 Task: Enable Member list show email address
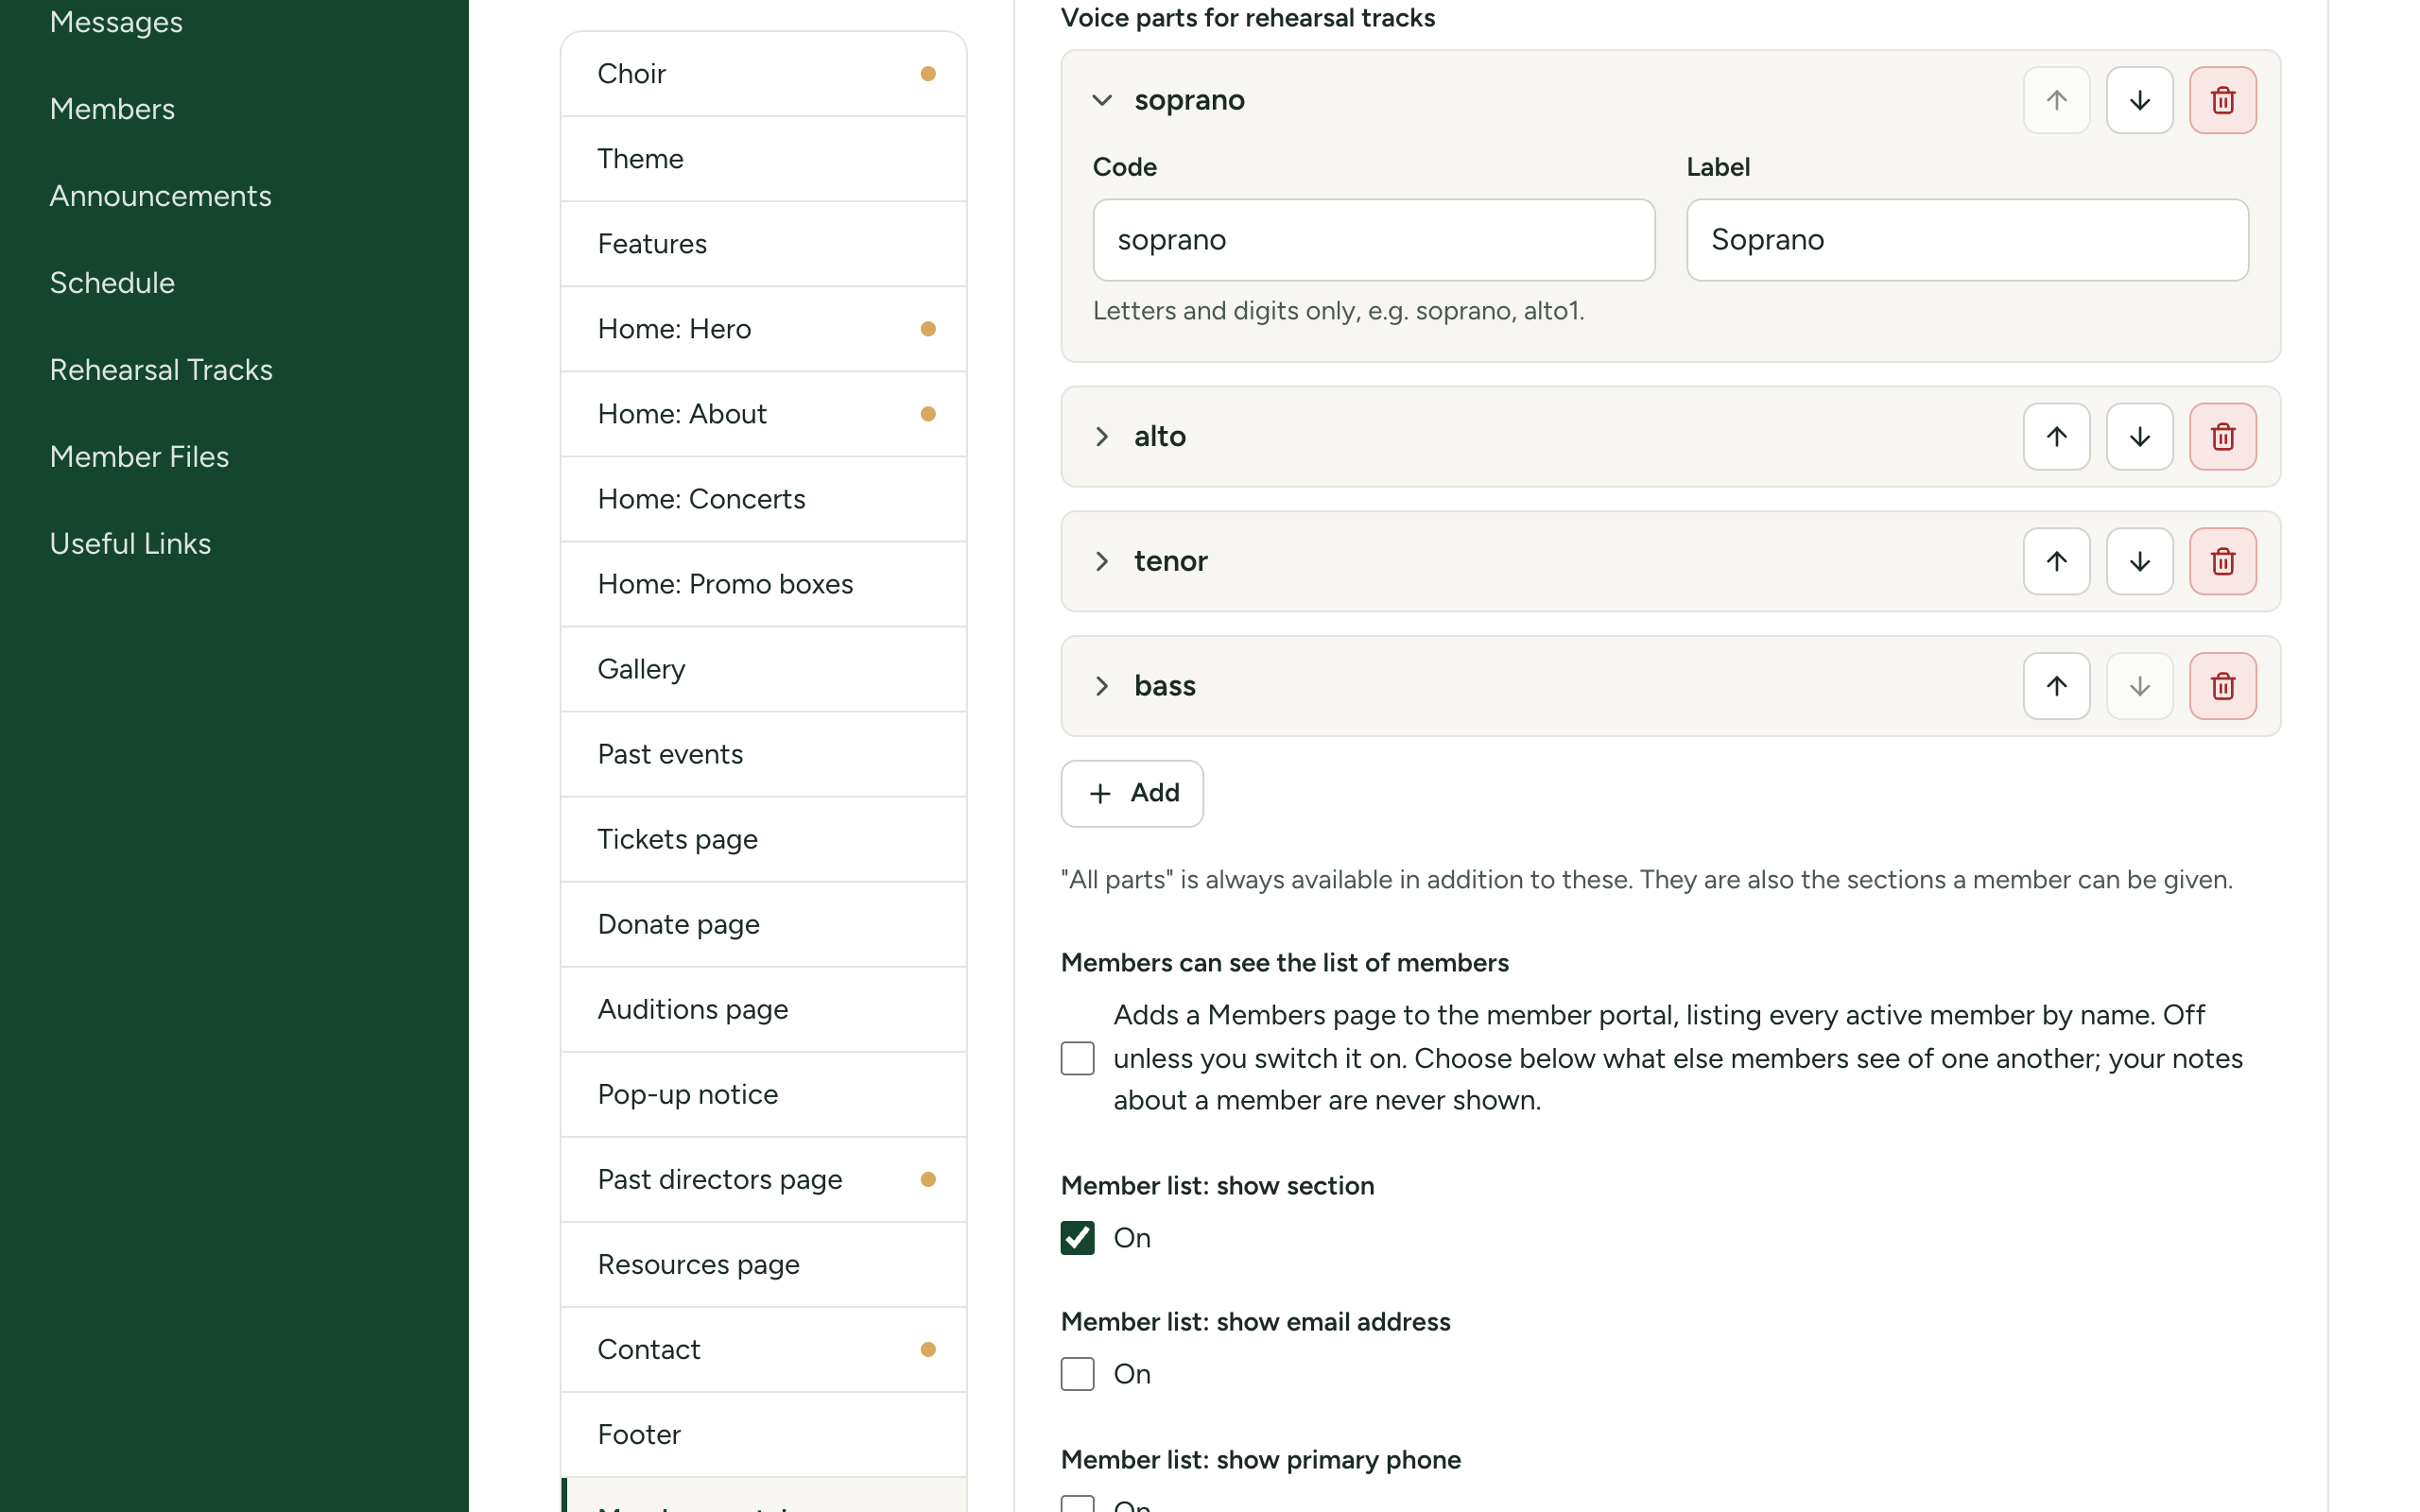(1077, 1374)
